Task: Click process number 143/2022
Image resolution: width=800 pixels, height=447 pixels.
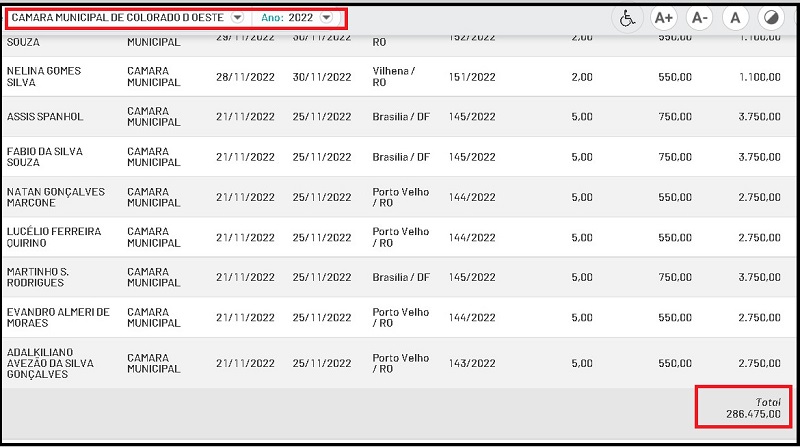Action: 472,364
